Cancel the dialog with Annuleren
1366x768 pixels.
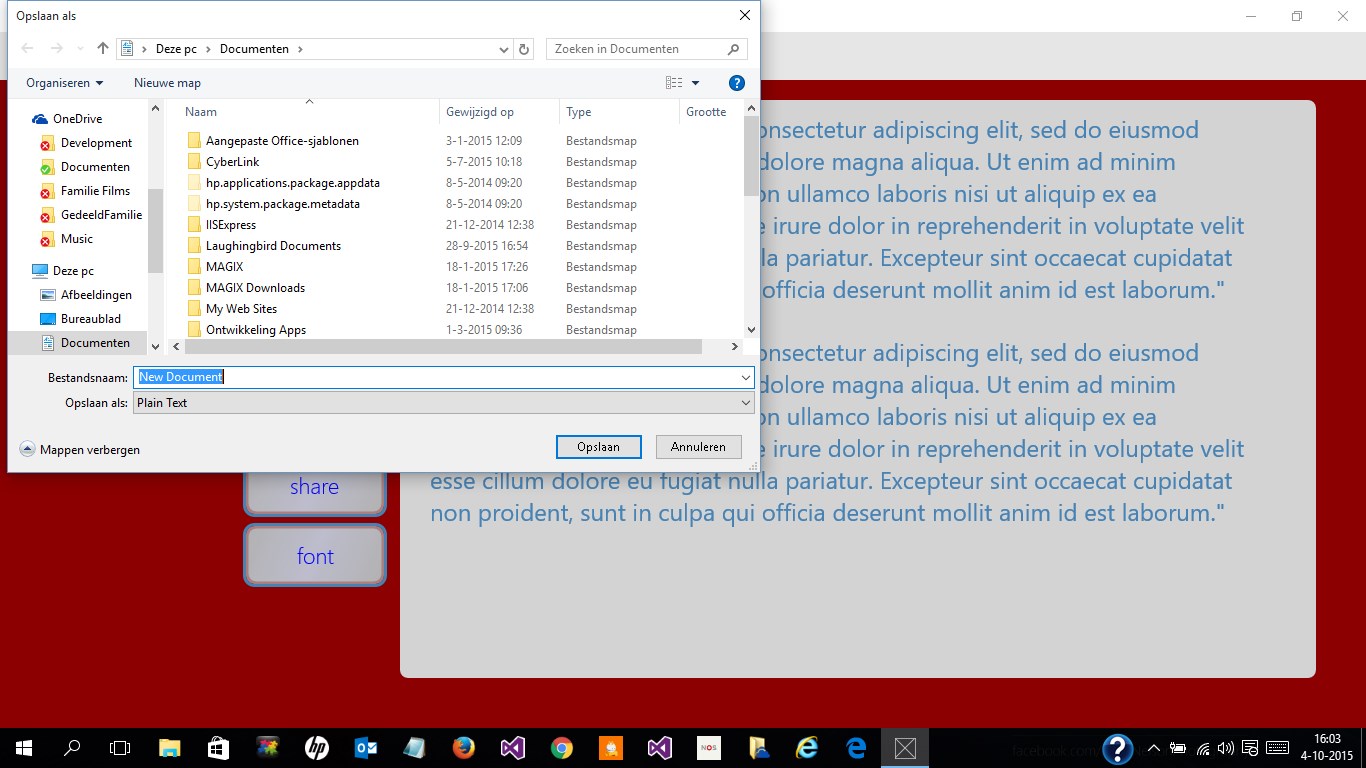[x=698, y=447]
